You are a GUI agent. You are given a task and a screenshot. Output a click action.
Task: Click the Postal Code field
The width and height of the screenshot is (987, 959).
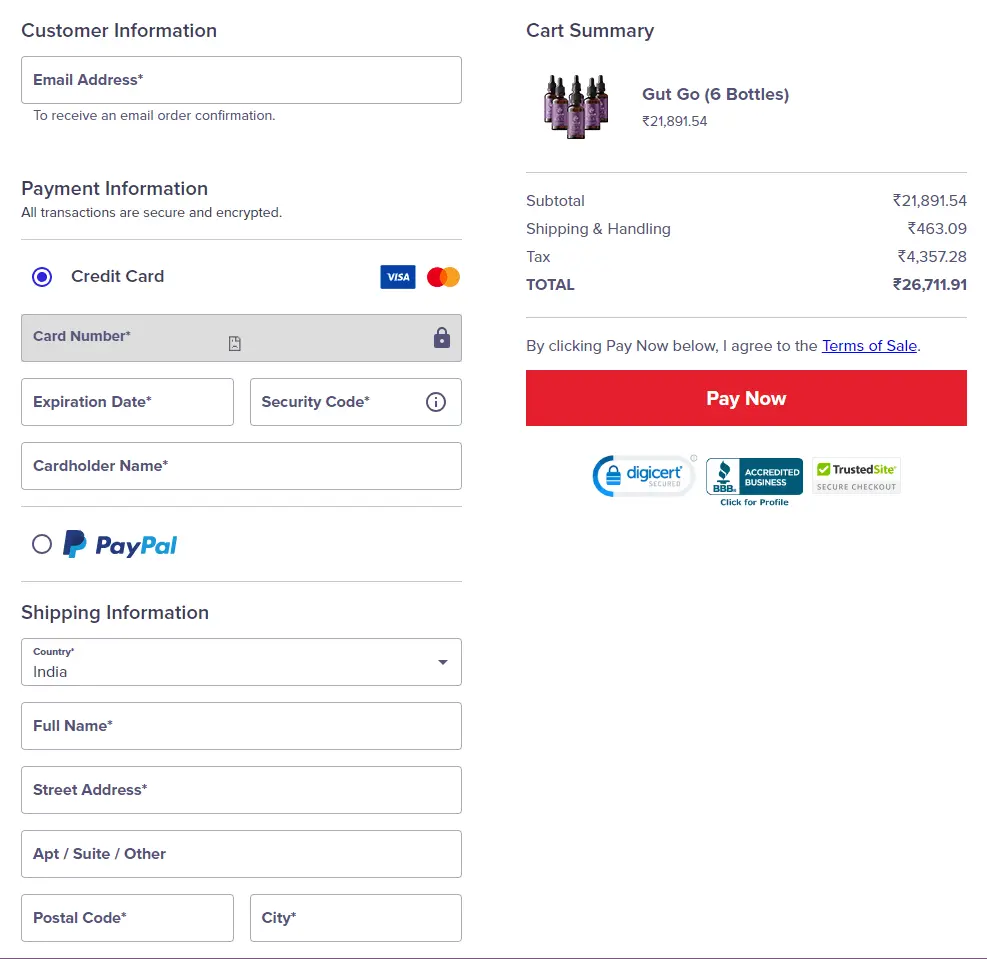127,918
